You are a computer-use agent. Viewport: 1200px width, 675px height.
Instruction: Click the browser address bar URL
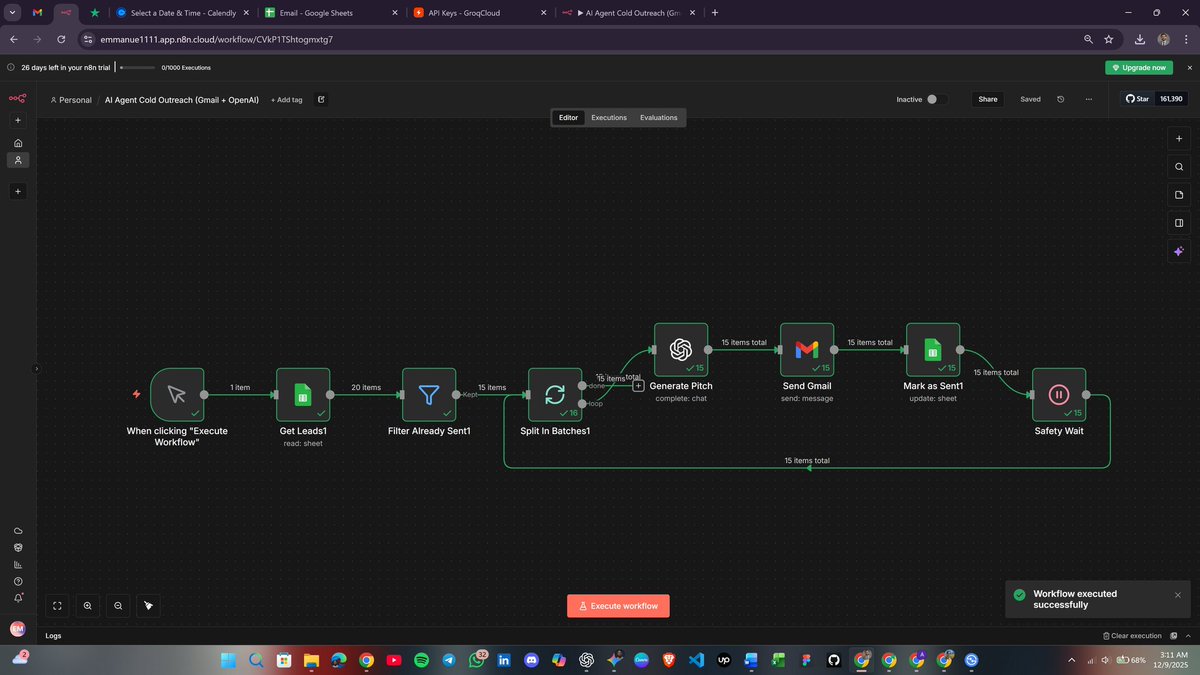[x=216, y=39]
